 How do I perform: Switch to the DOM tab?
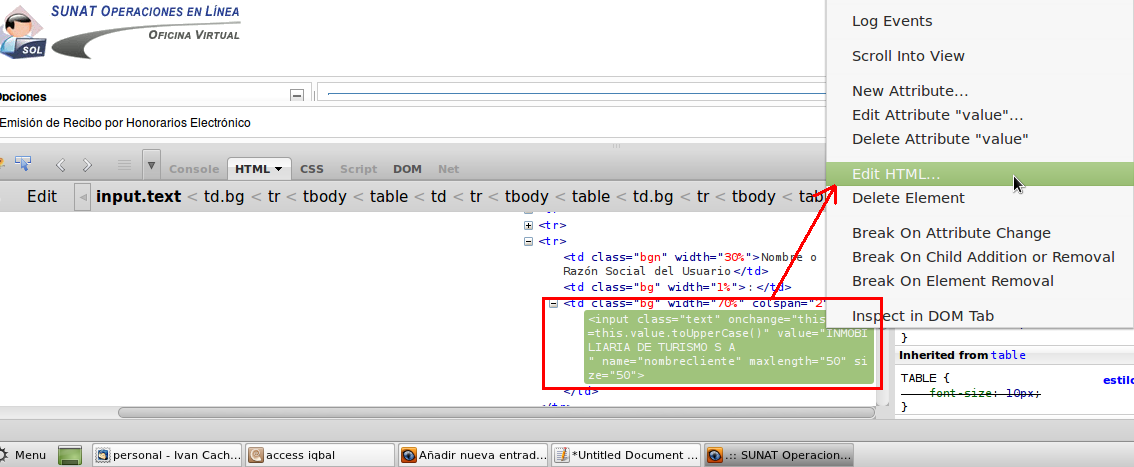[407, 168]
